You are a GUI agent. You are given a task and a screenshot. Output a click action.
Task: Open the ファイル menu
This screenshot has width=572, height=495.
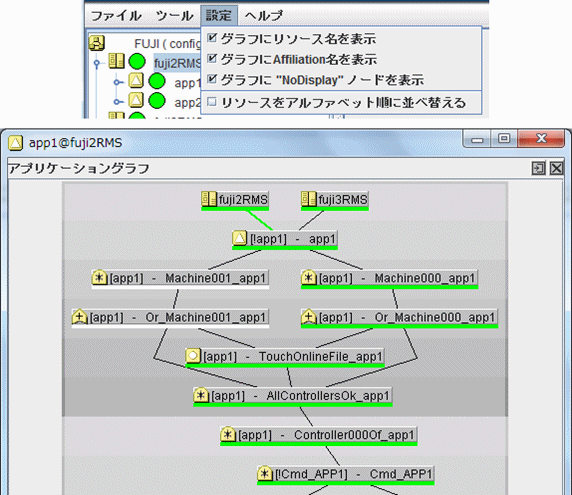point(116,16)
